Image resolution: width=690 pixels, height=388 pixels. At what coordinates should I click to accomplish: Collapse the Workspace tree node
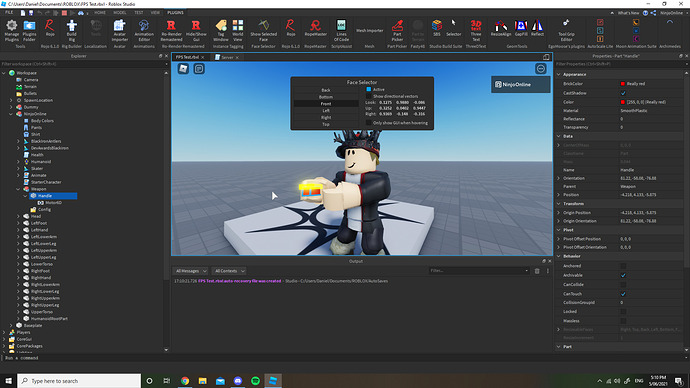coord(4,73)
